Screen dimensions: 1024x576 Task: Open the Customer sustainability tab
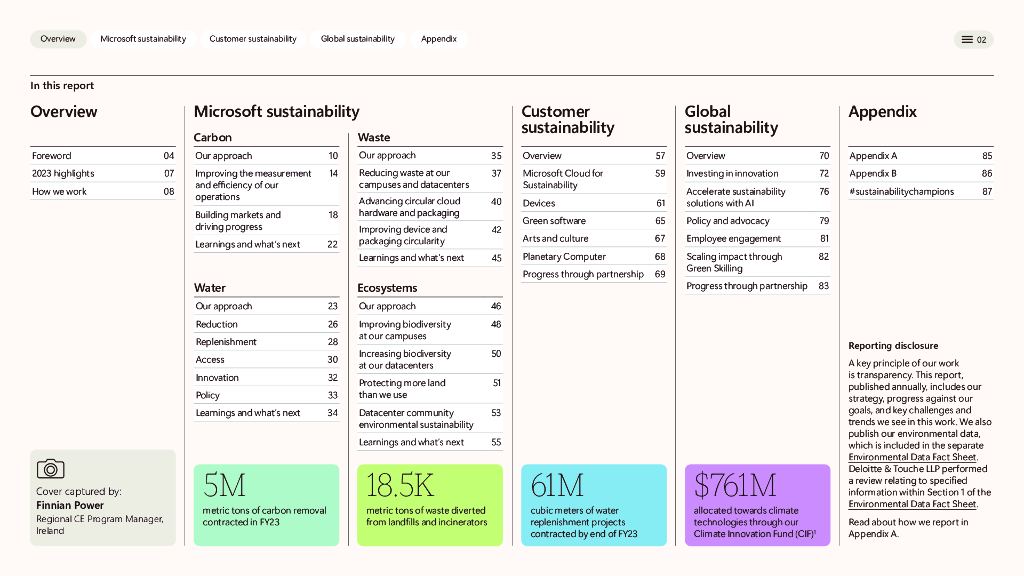point(253,39)
